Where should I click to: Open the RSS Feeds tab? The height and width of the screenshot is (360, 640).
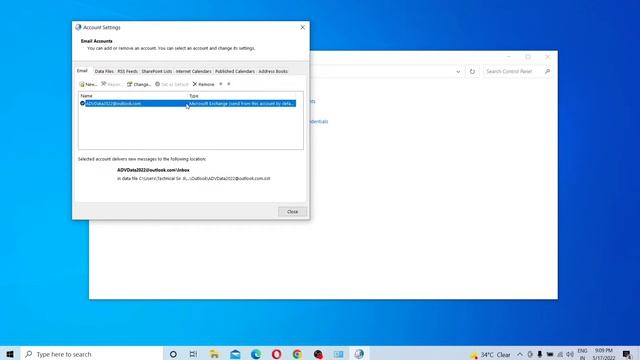tap(127, 71)
